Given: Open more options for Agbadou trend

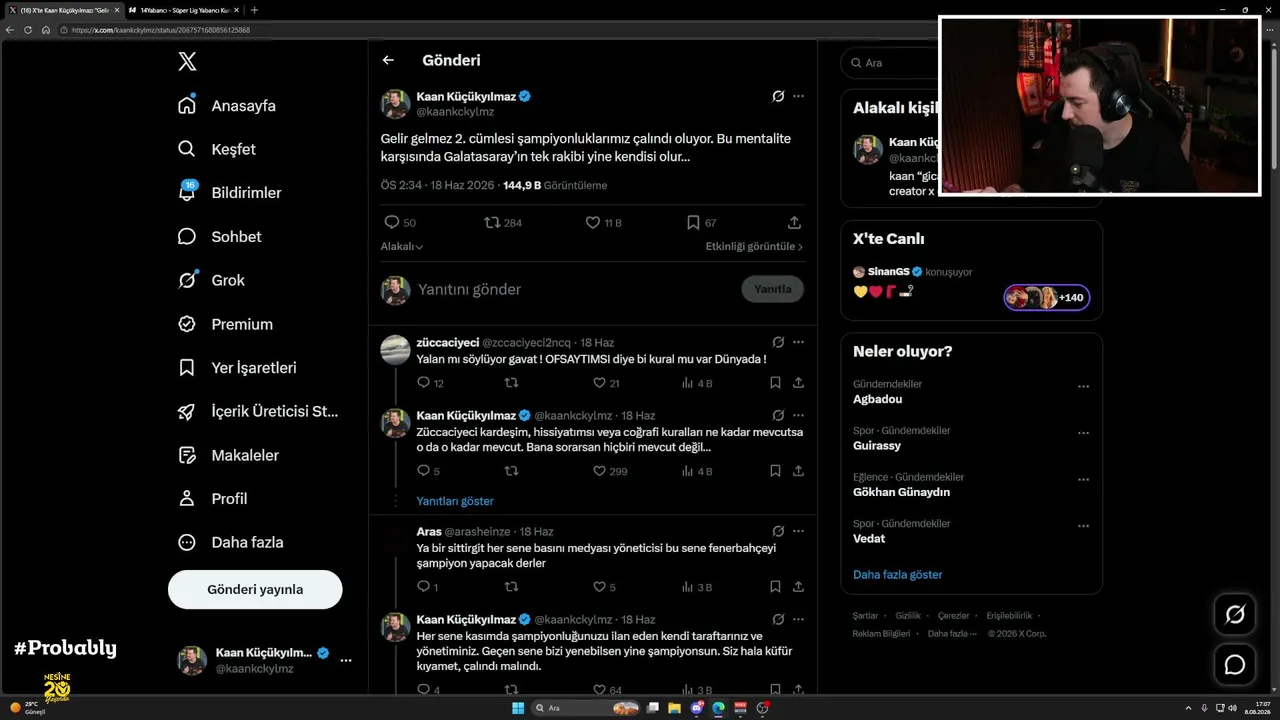Looking at the screenshot, I should point(1083,386).
